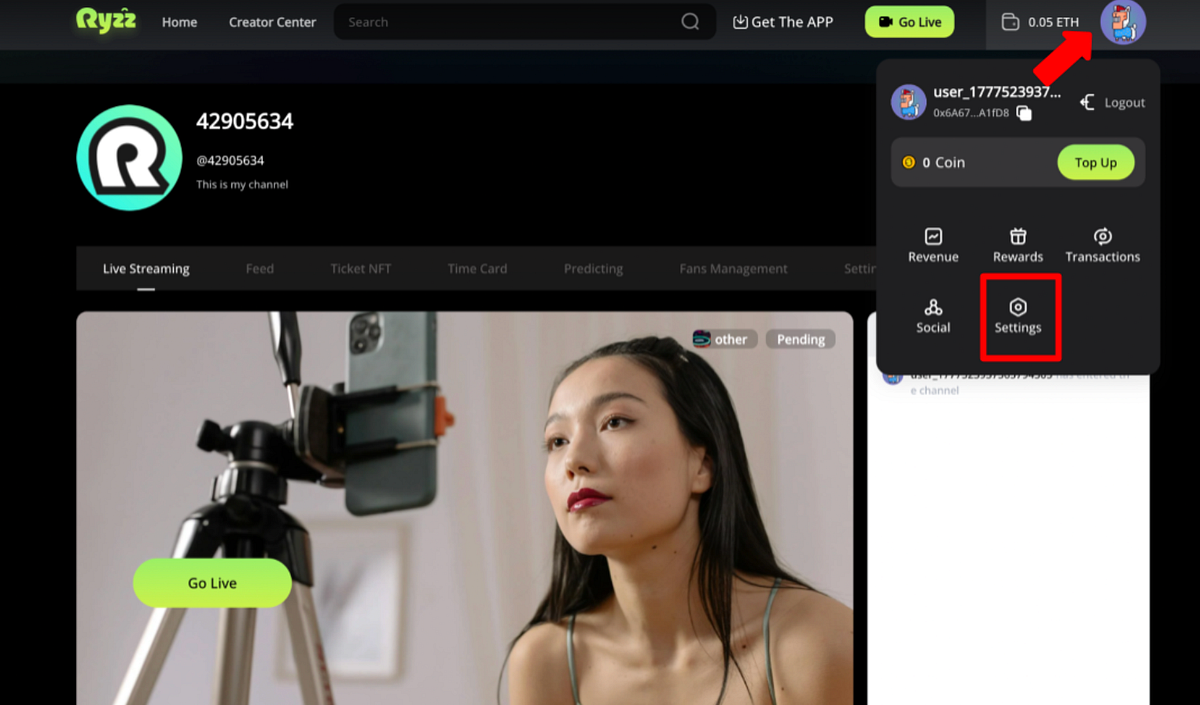Open the Ticket NFT tab
Screen dimensions: 1200x705
pos(360,268)
